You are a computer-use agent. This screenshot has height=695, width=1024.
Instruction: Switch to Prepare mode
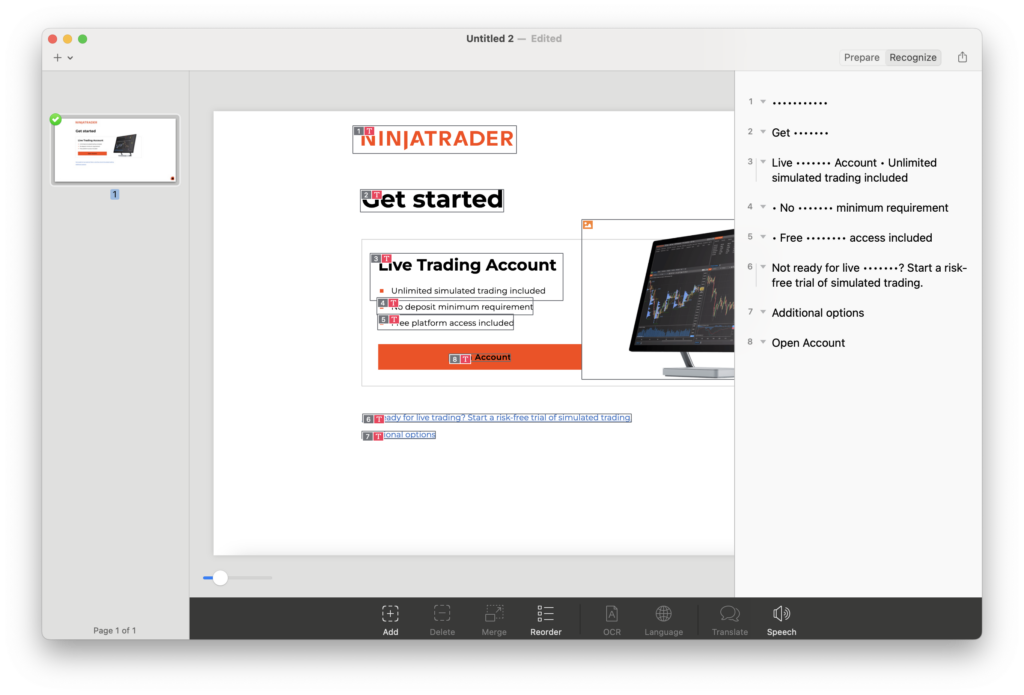pos(861,57)
